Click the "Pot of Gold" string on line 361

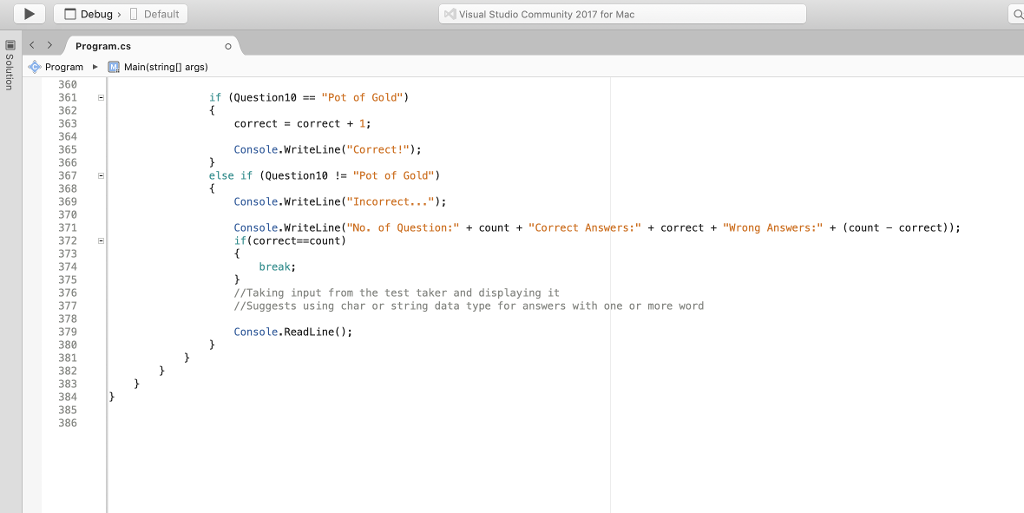(362, 97)
